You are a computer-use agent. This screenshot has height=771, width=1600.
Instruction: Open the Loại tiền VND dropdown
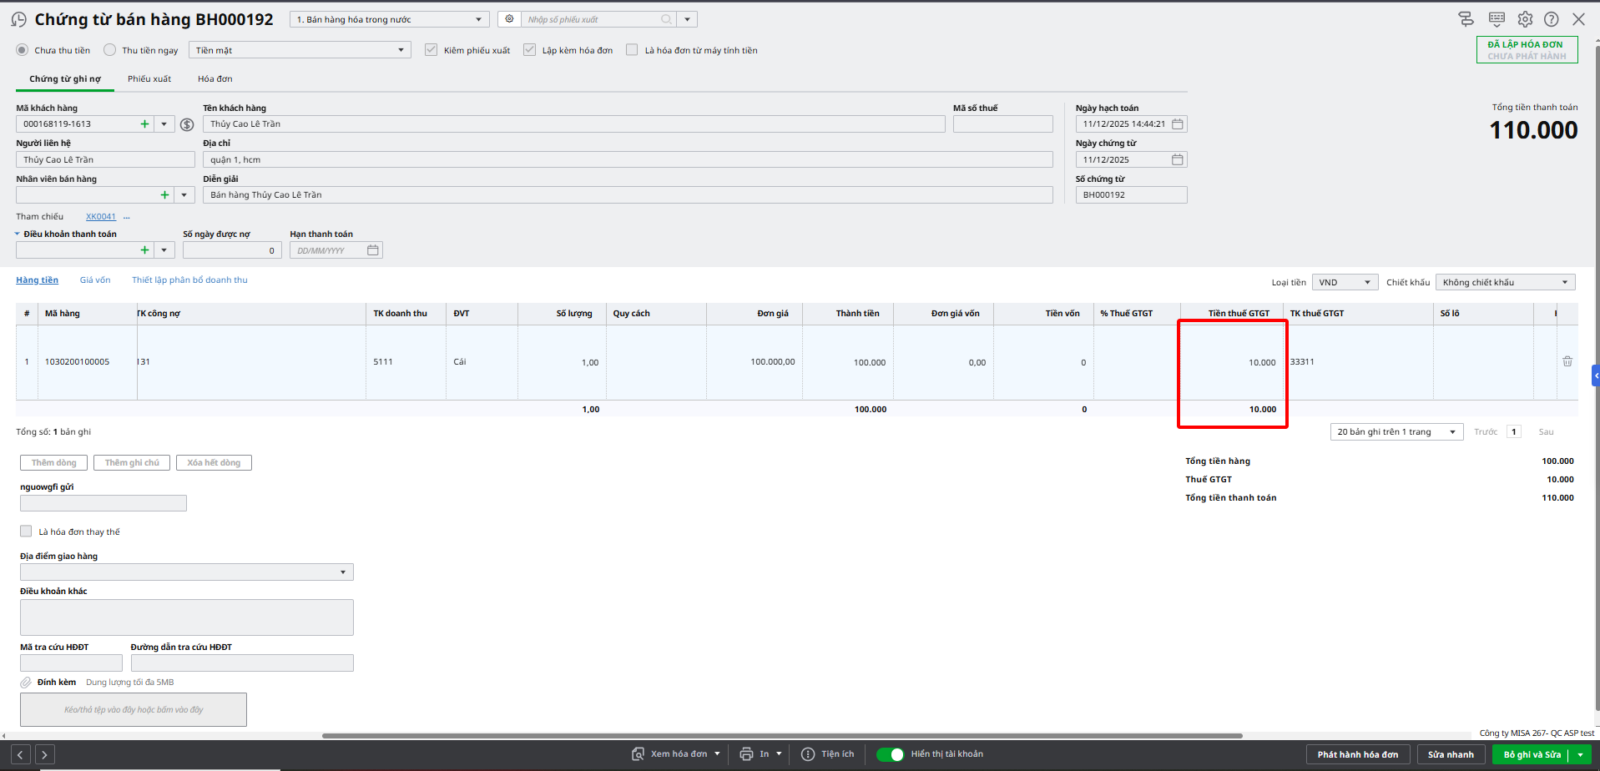(1345, 282)
